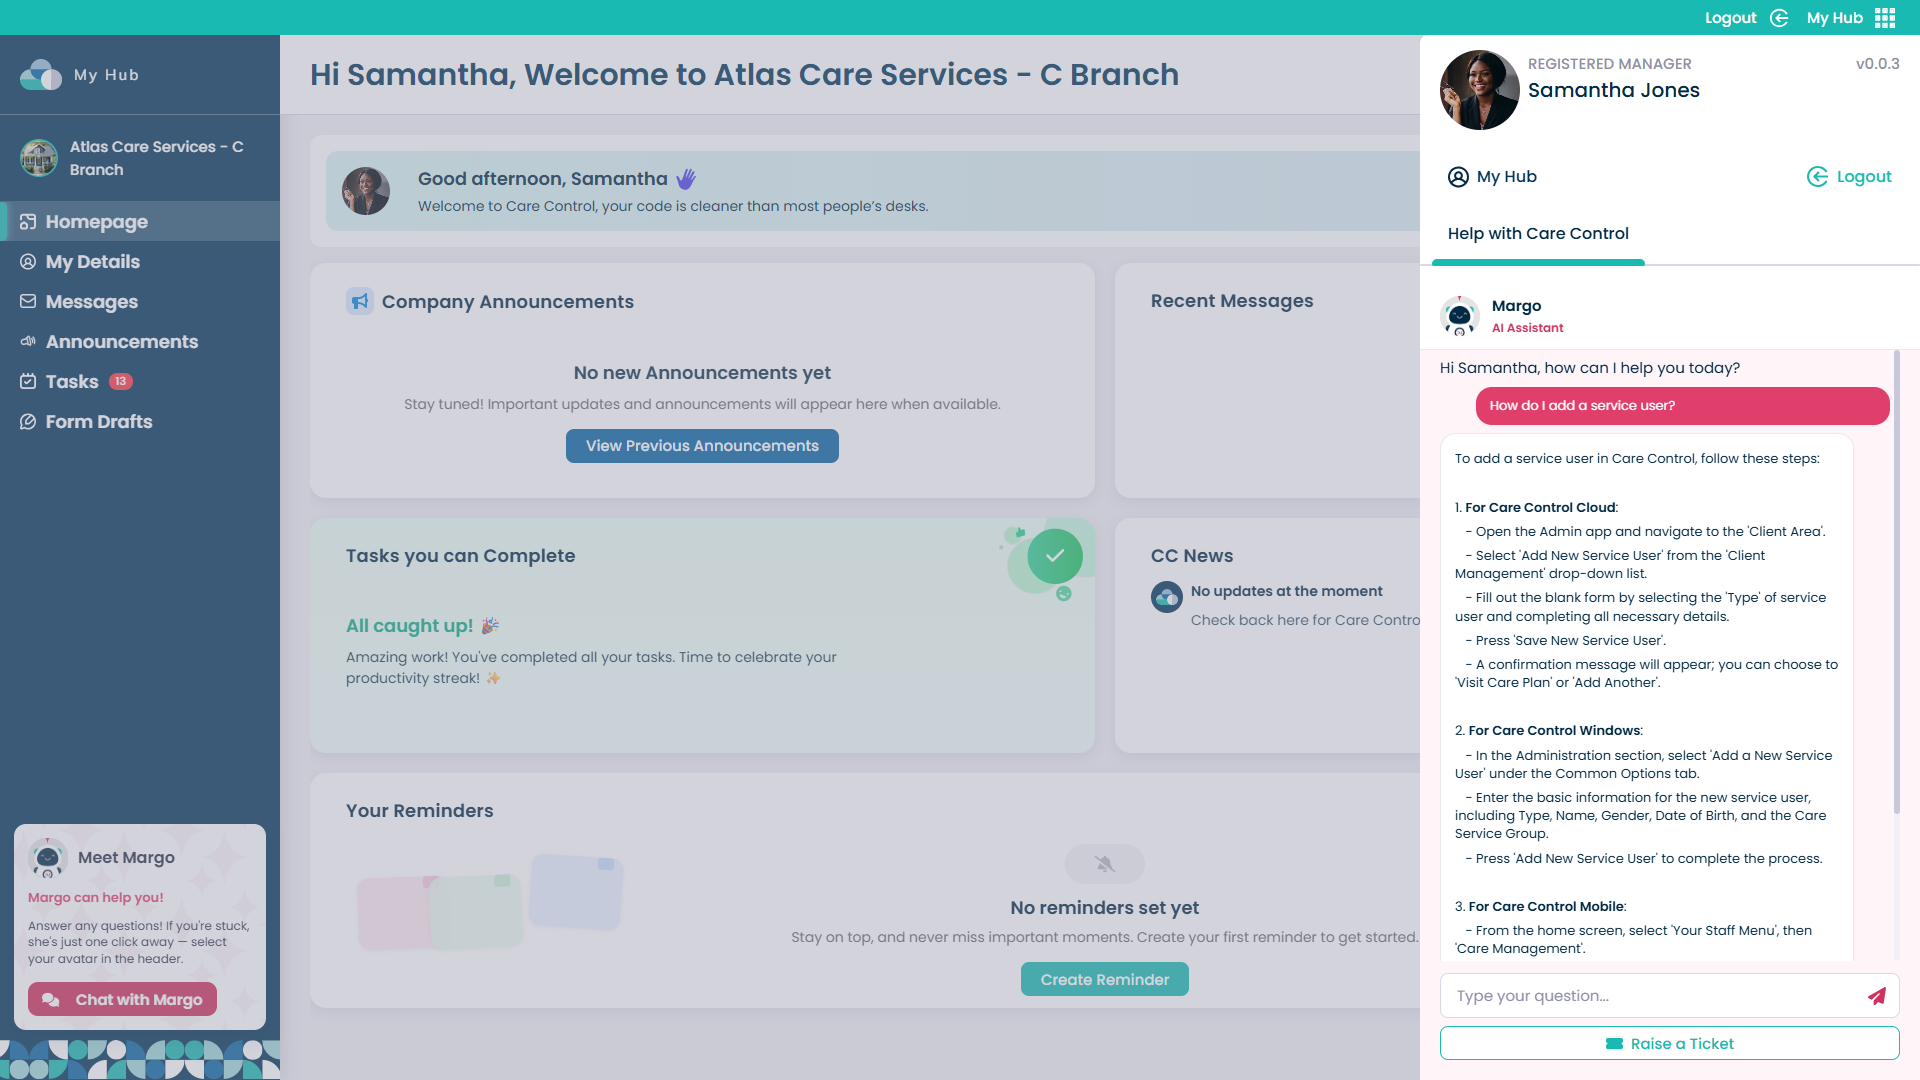1920x1080 pixels.
Task: Click Samantha Jones profile picture
Action: (1479, 89)
